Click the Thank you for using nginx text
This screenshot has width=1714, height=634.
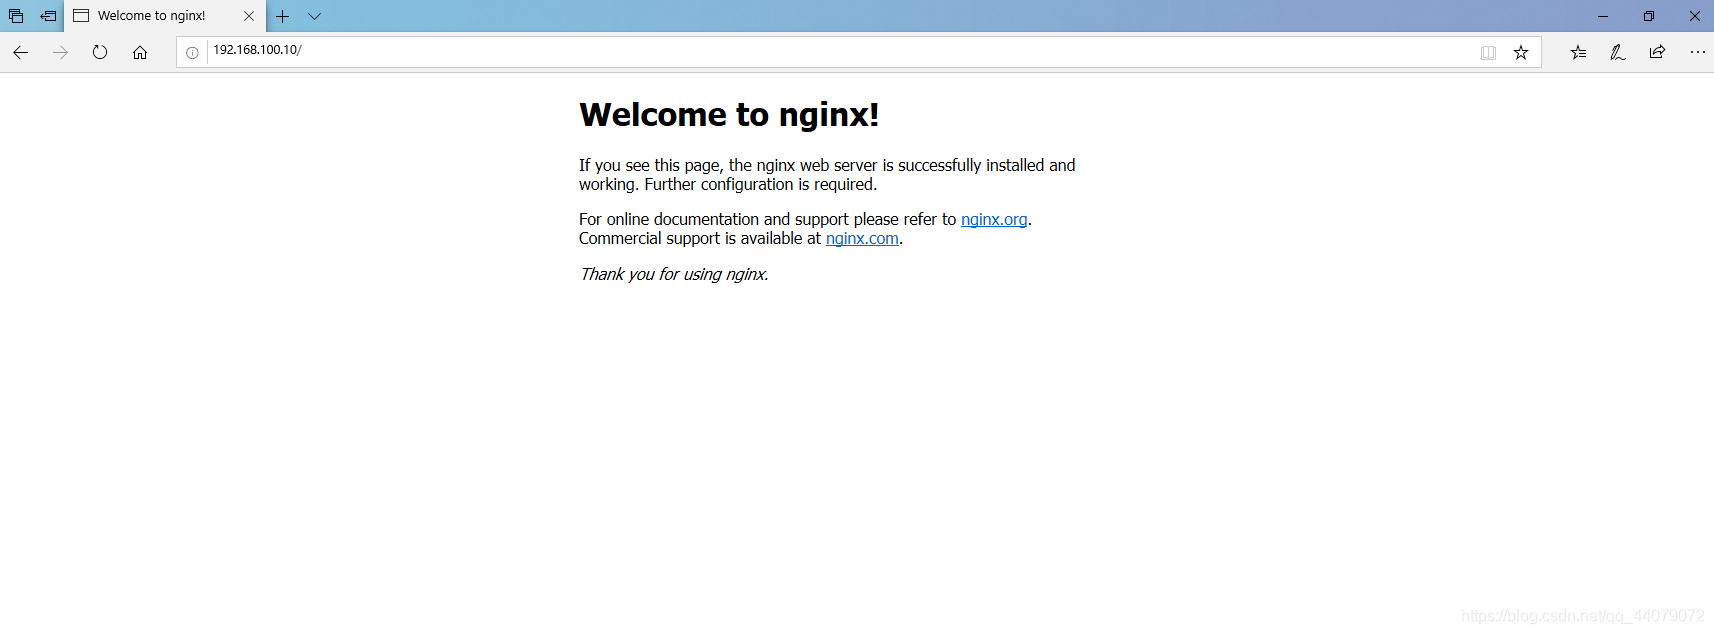tap(674, 274)
